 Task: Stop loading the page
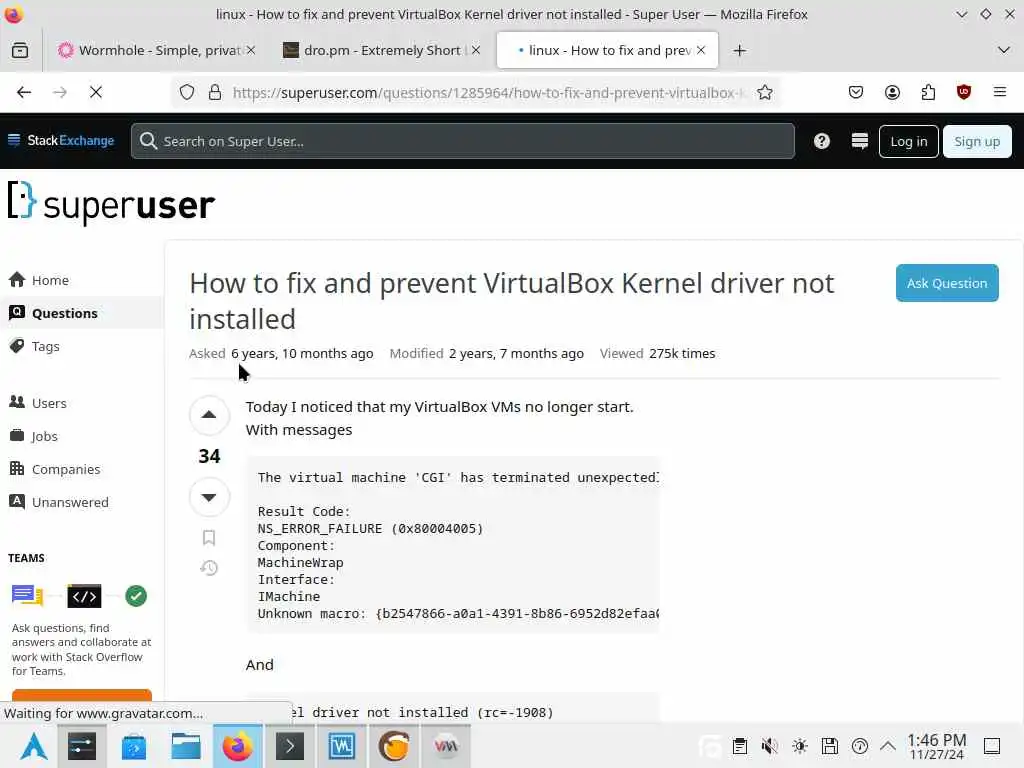pyautogui.click(x=96, y=92)
